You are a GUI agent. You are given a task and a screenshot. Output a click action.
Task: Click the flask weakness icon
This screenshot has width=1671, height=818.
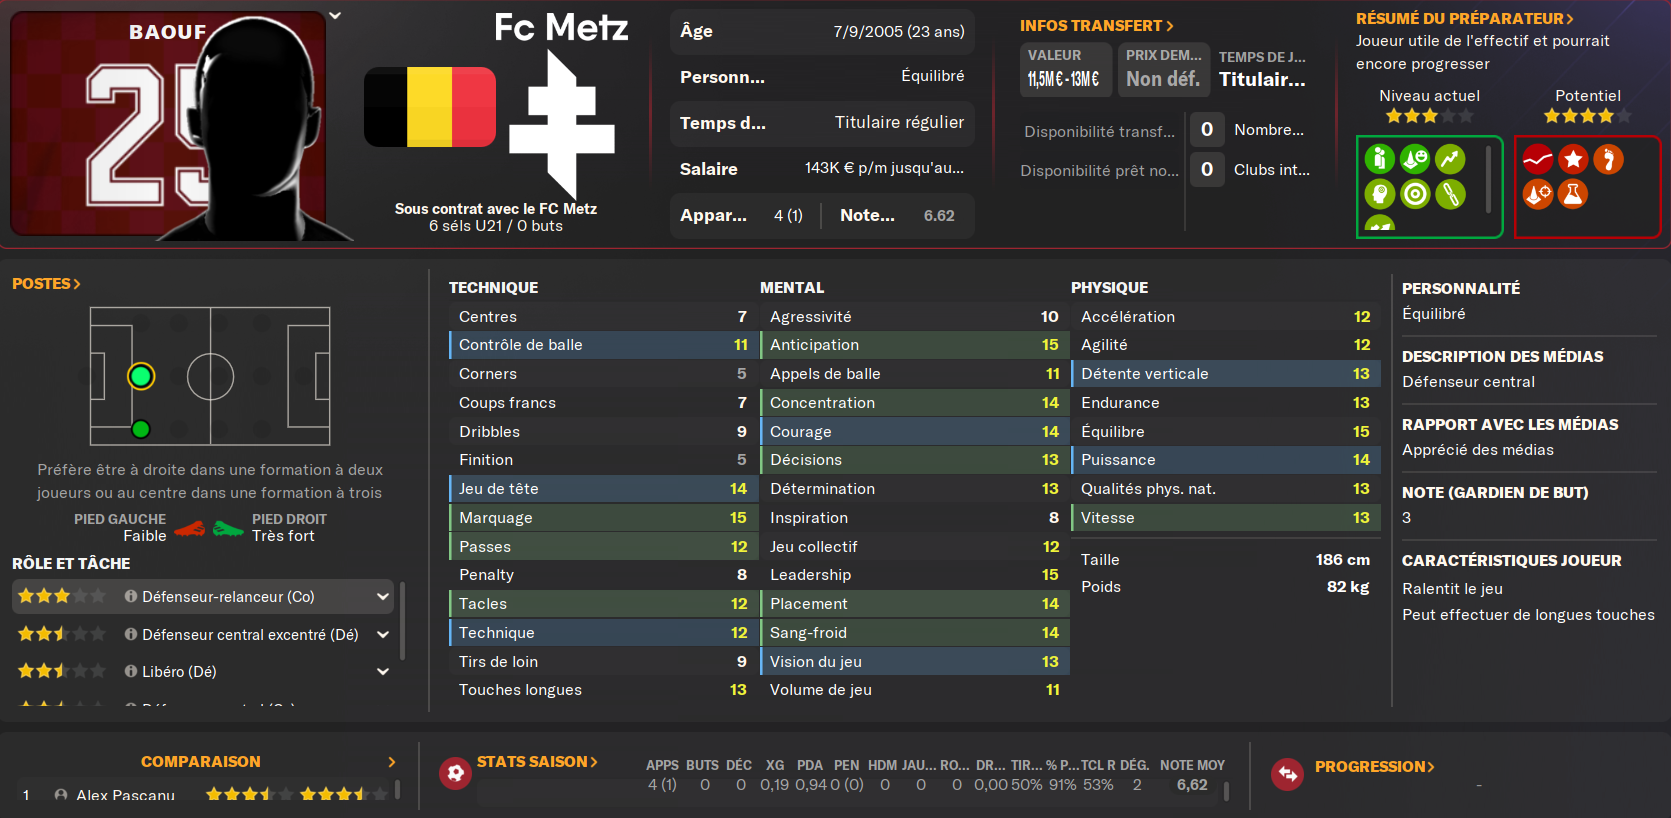1573,194
